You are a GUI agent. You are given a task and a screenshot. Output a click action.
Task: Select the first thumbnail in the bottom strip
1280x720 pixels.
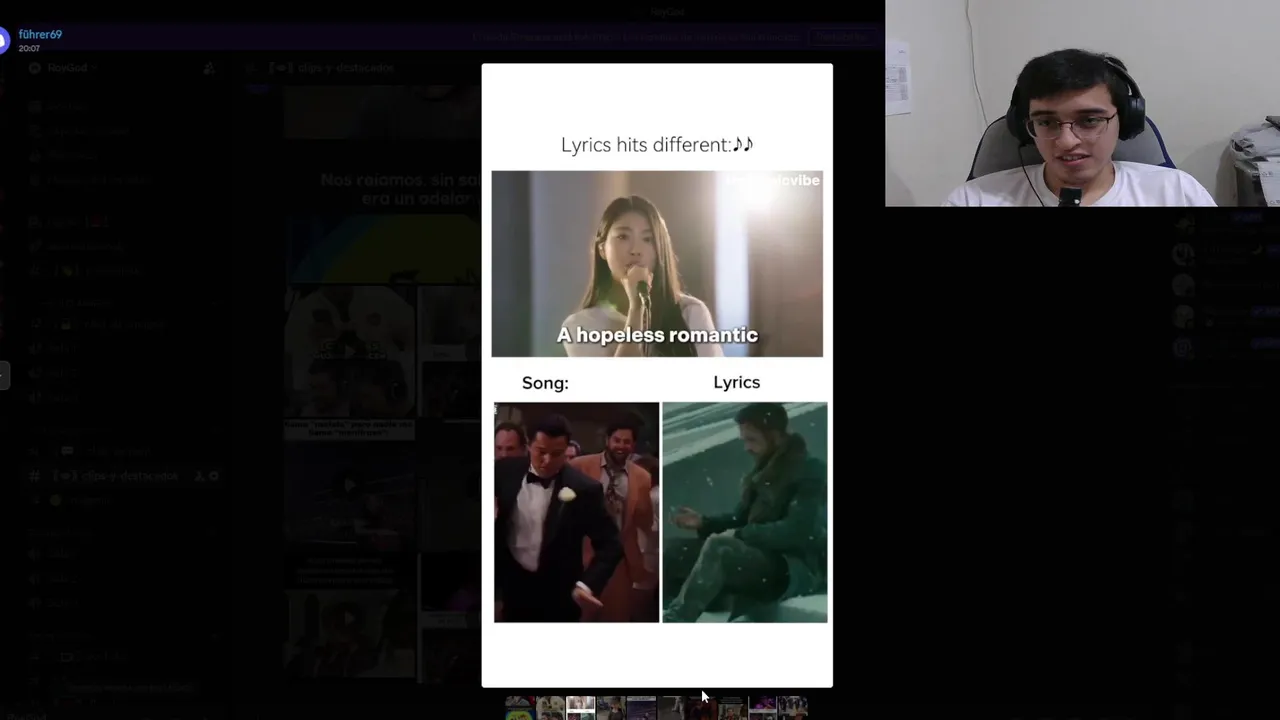(520, 708)
